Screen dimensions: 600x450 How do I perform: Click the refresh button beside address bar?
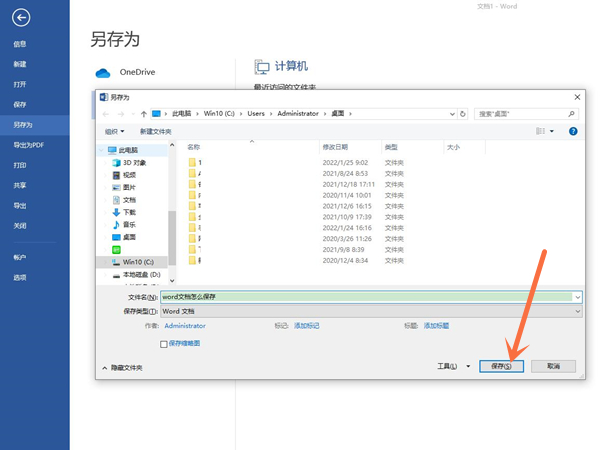(x=463, y=114)
